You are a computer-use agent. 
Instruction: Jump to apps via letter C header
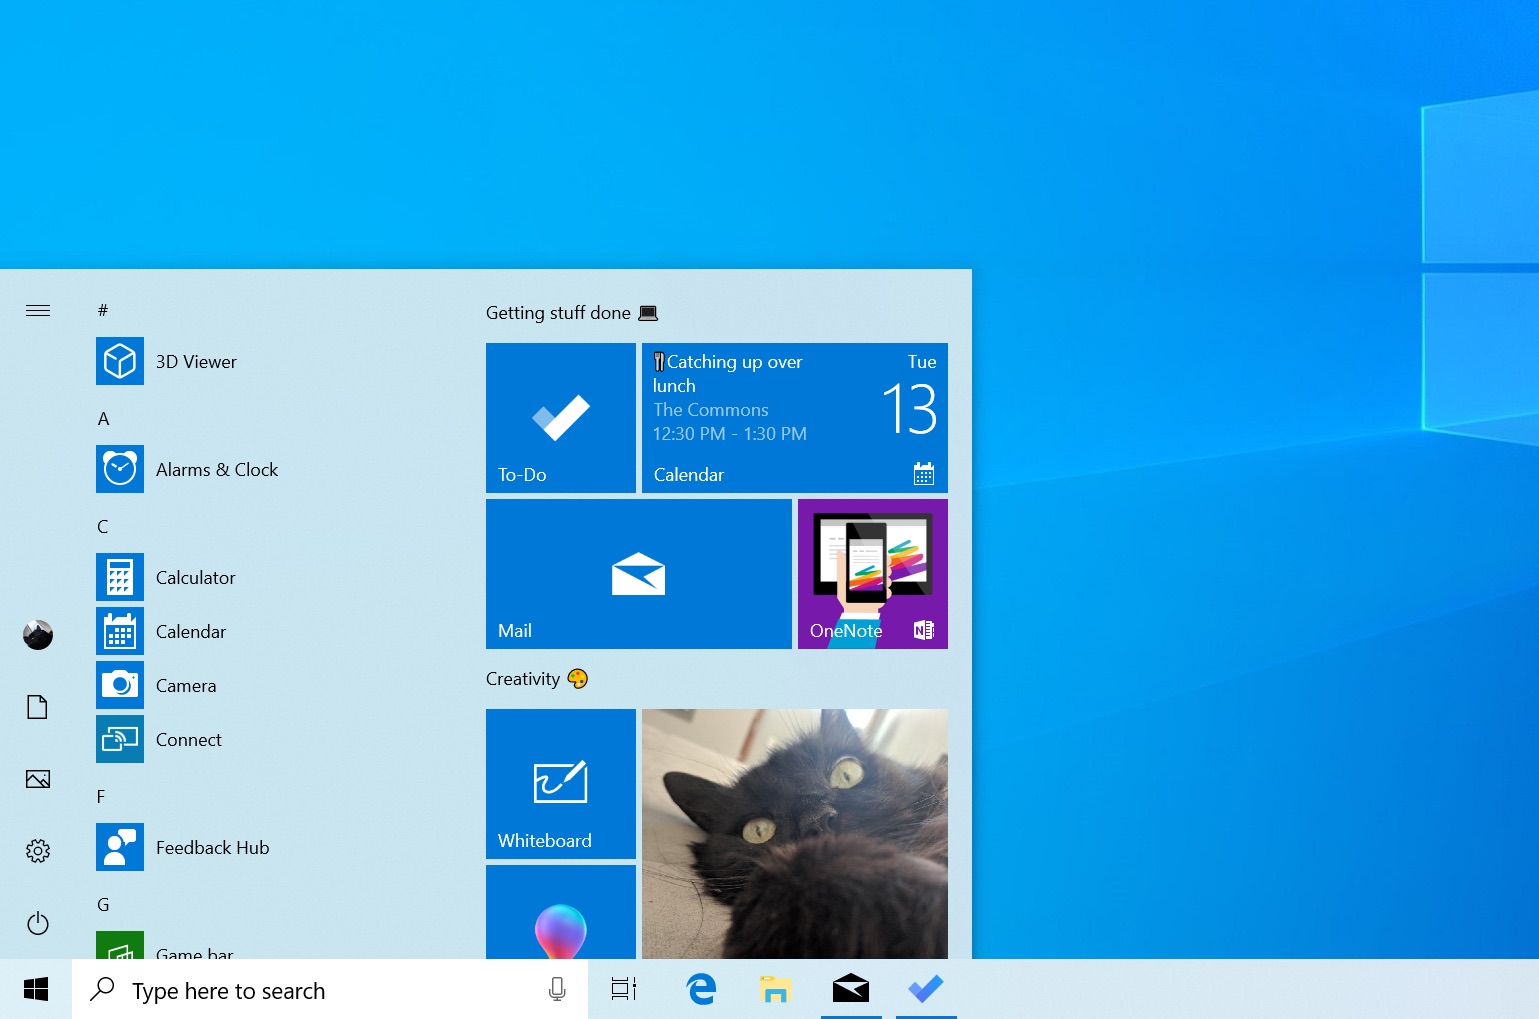pos(103,527)
